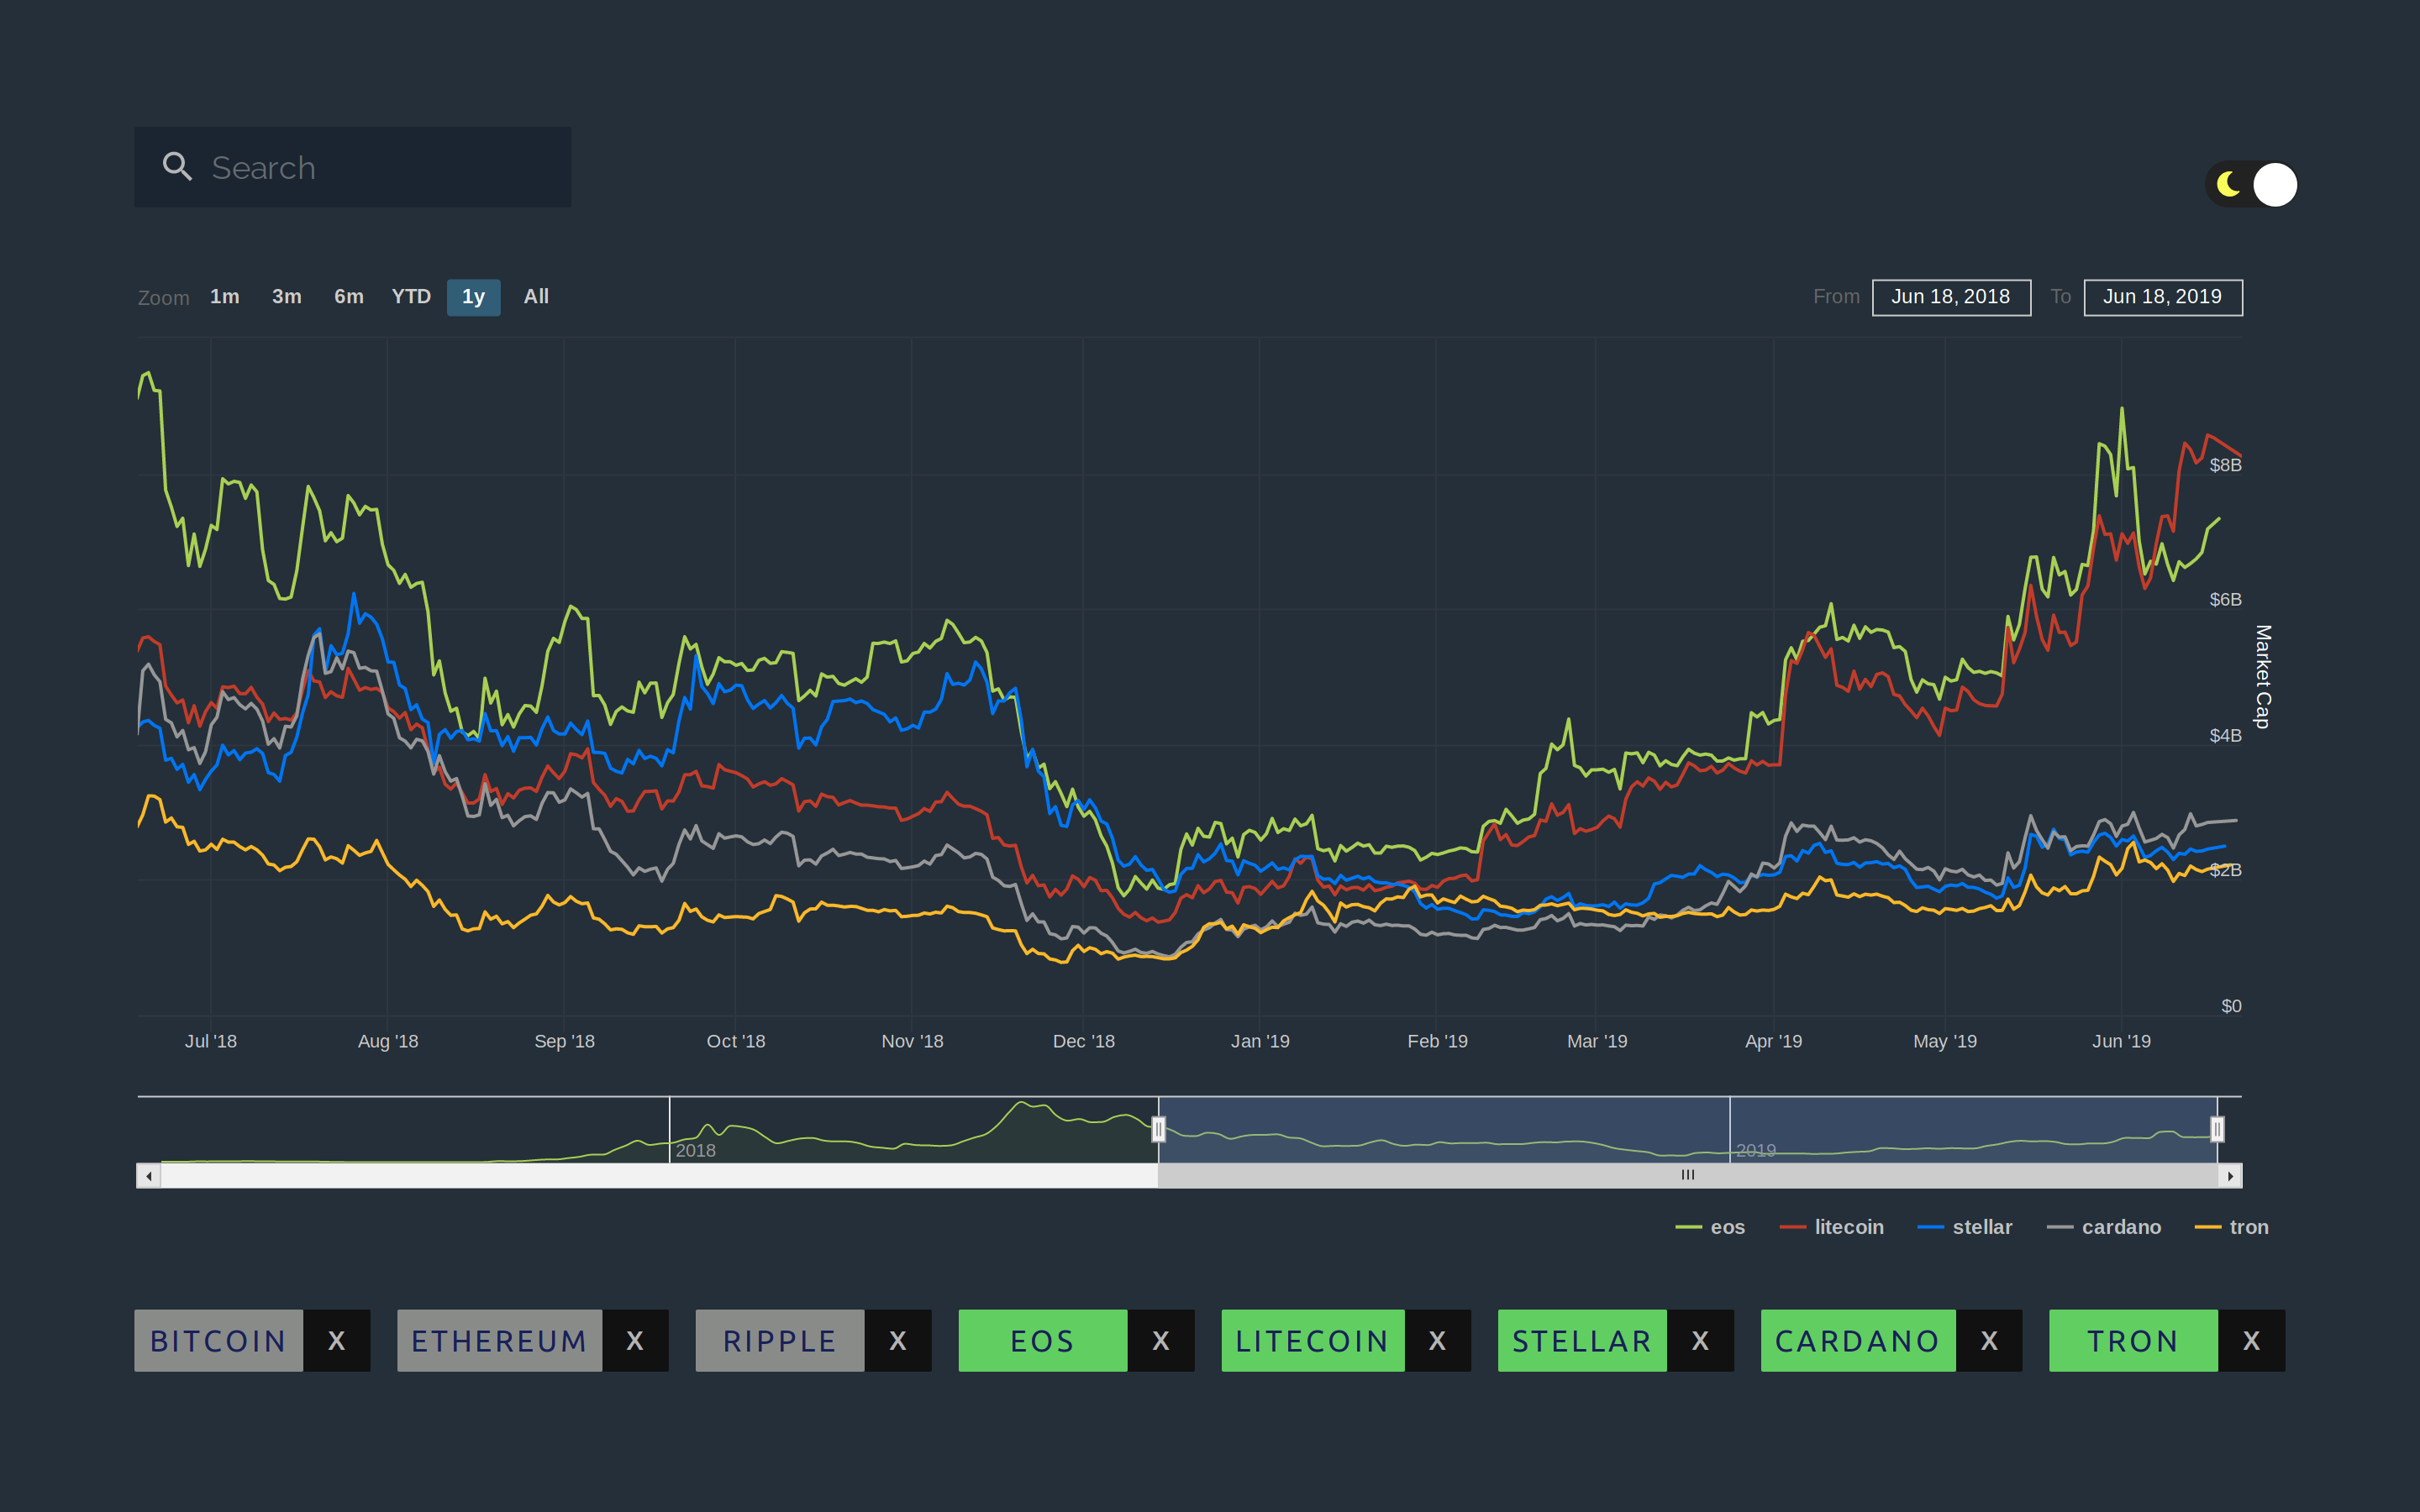Click the Oct '18 x-axis label
This screenshot has width=2420, height=1512.
(736, 1041)
